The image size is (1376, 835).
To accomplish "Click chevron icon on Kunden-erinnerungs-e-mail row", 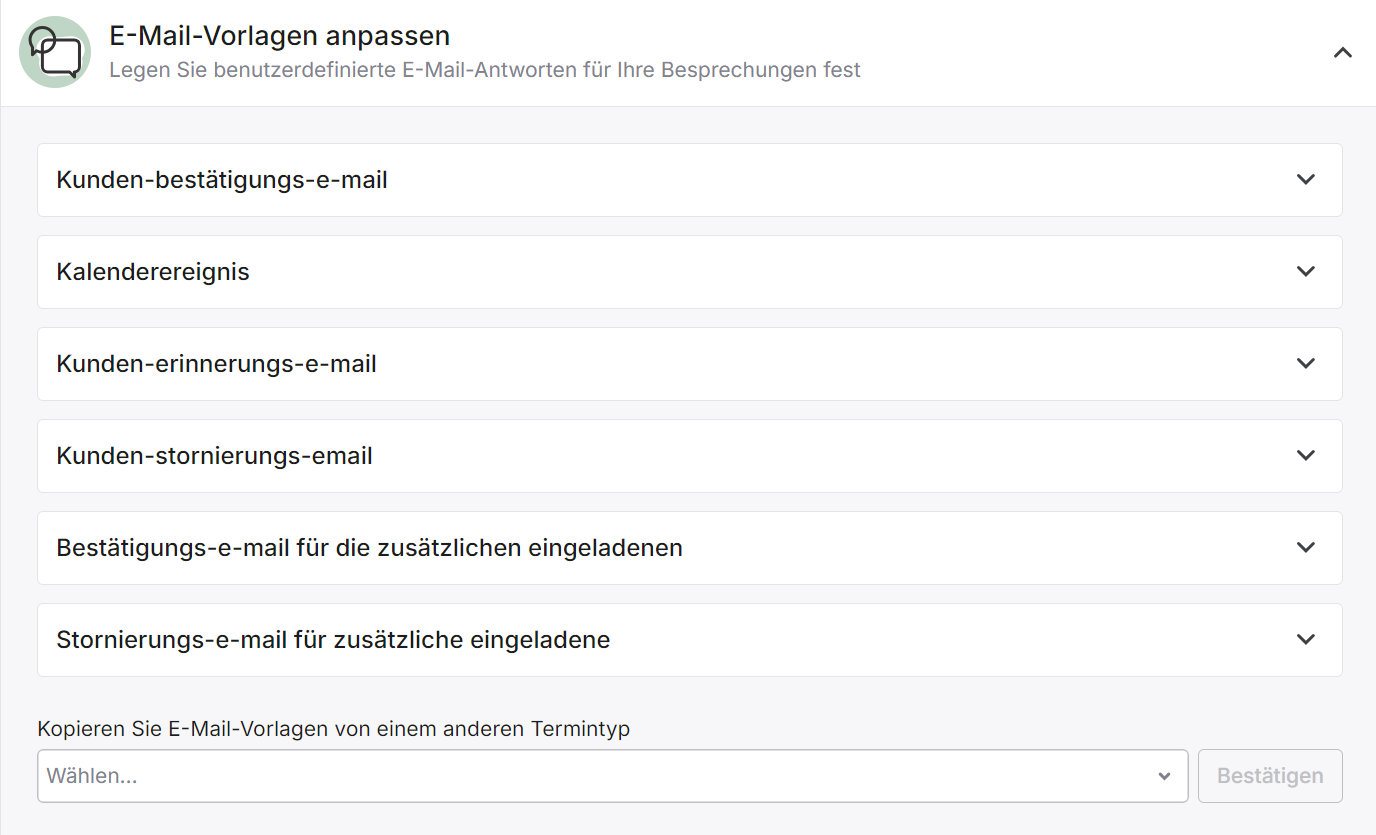I will click(x=1305, y=364).
